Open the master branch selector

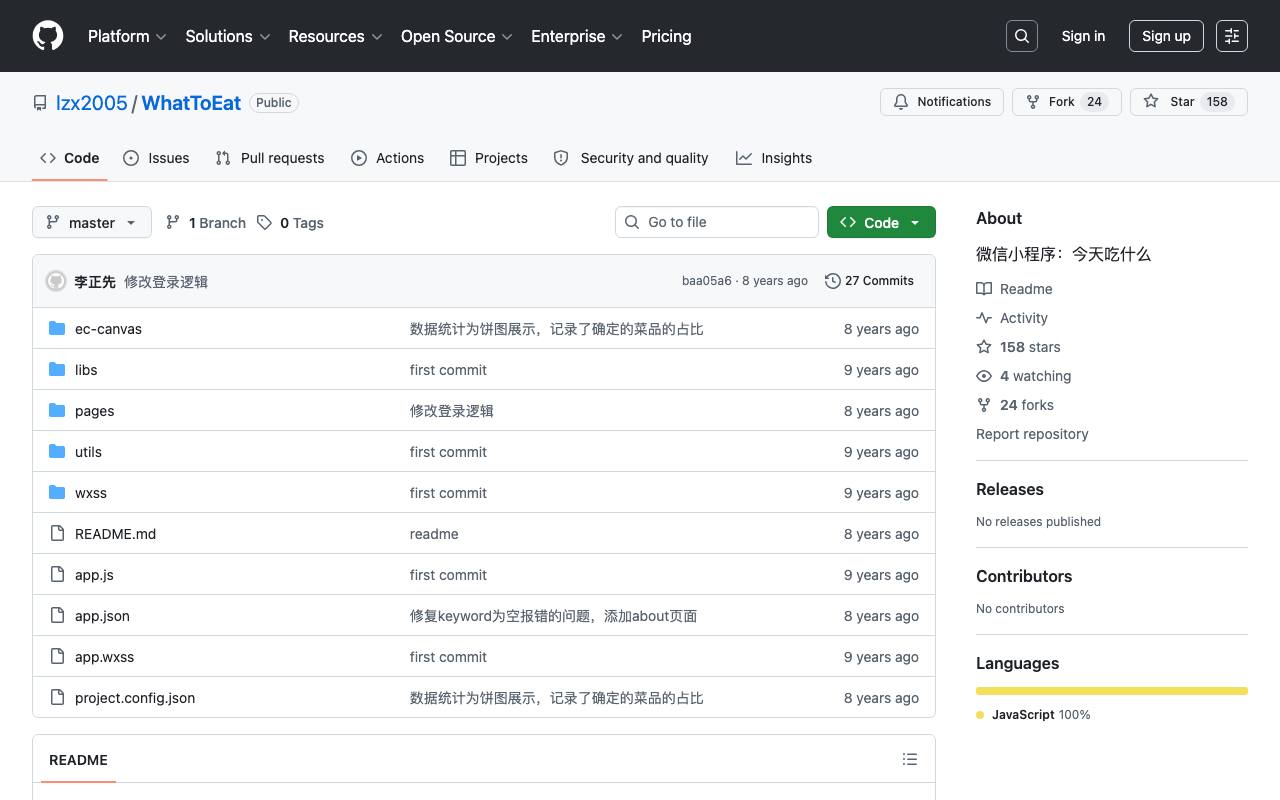pyautogui.click(x=92, y=222)
